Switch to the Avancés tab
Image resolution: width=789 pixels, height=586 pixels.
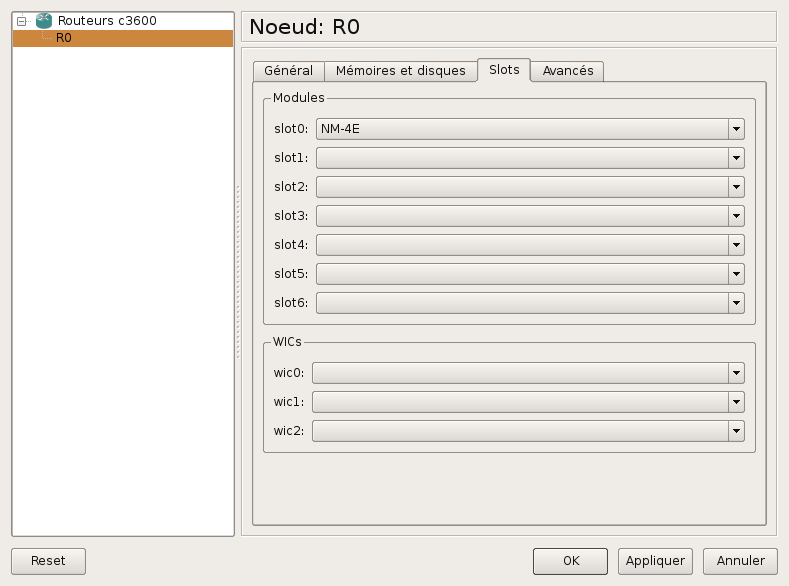coord(568,71)
